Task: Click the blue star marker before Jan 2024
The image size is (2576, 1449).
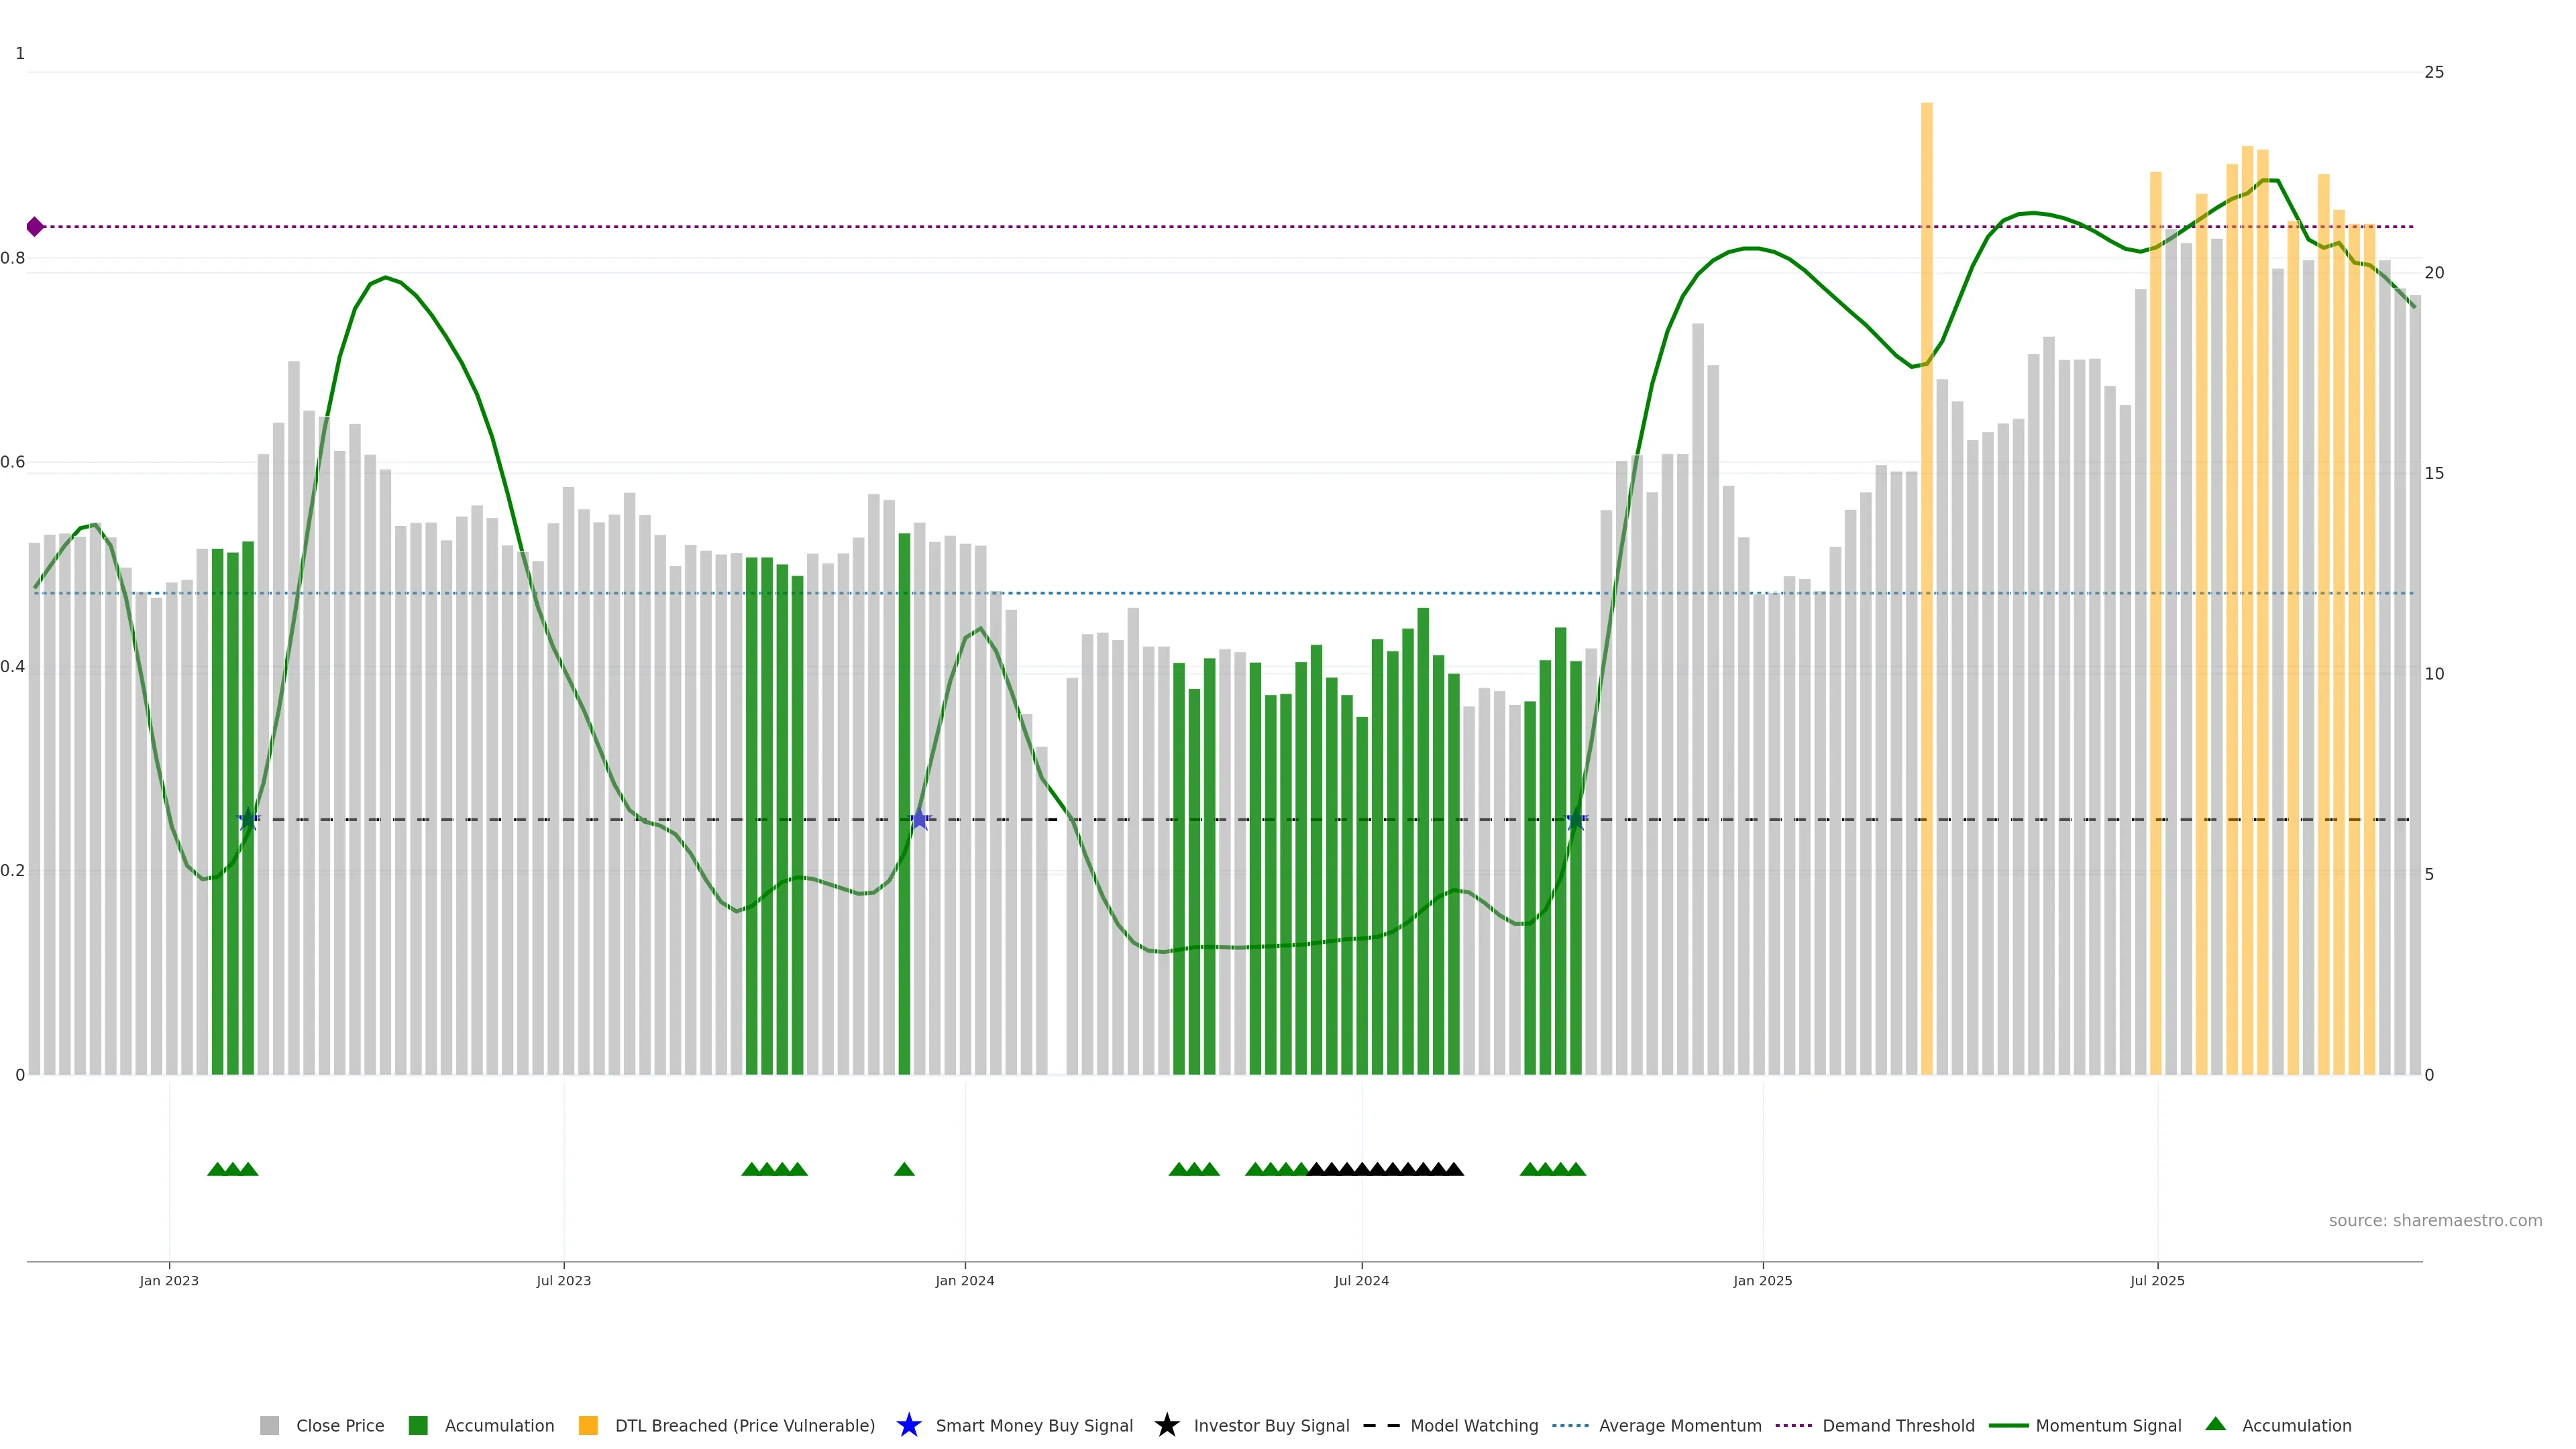Action: pyautogui.click(x=920, y=820)
